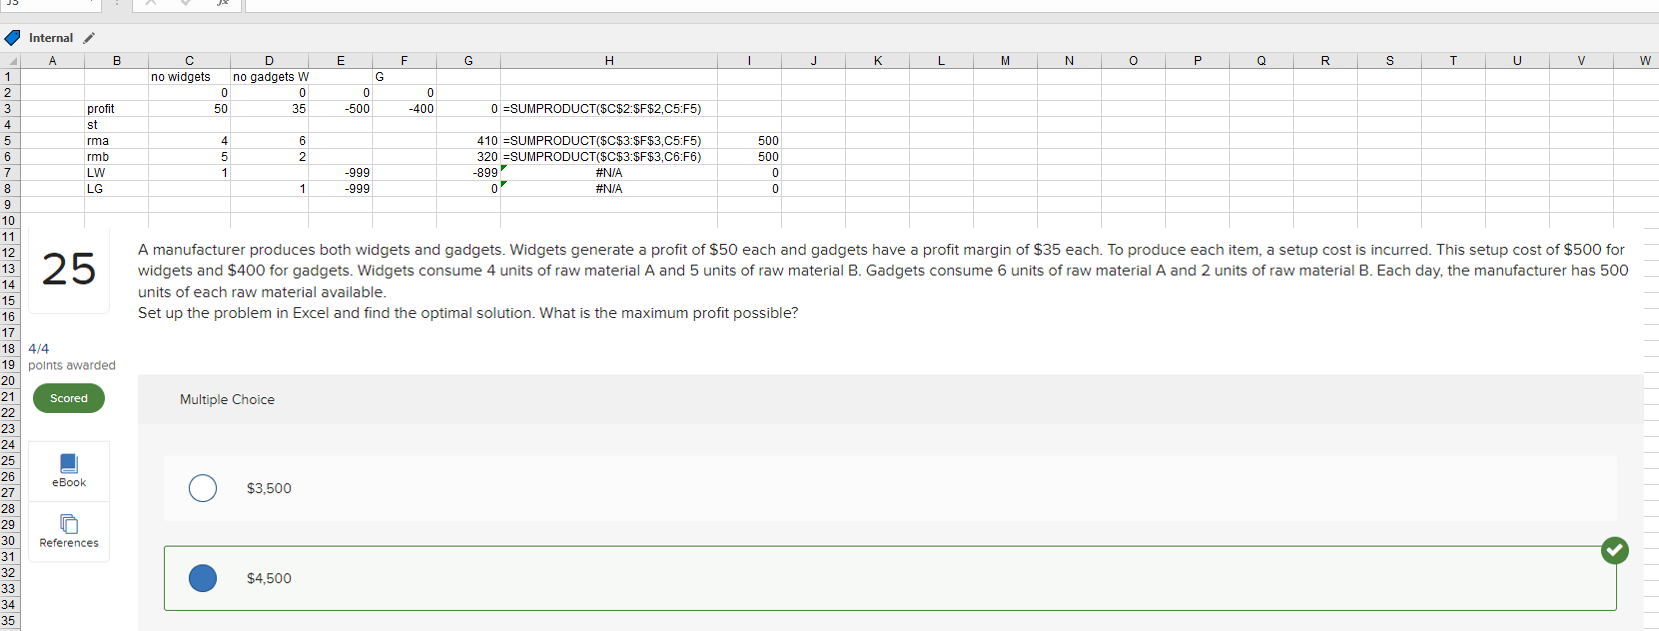Click the formula bar input field

point(950,5)
